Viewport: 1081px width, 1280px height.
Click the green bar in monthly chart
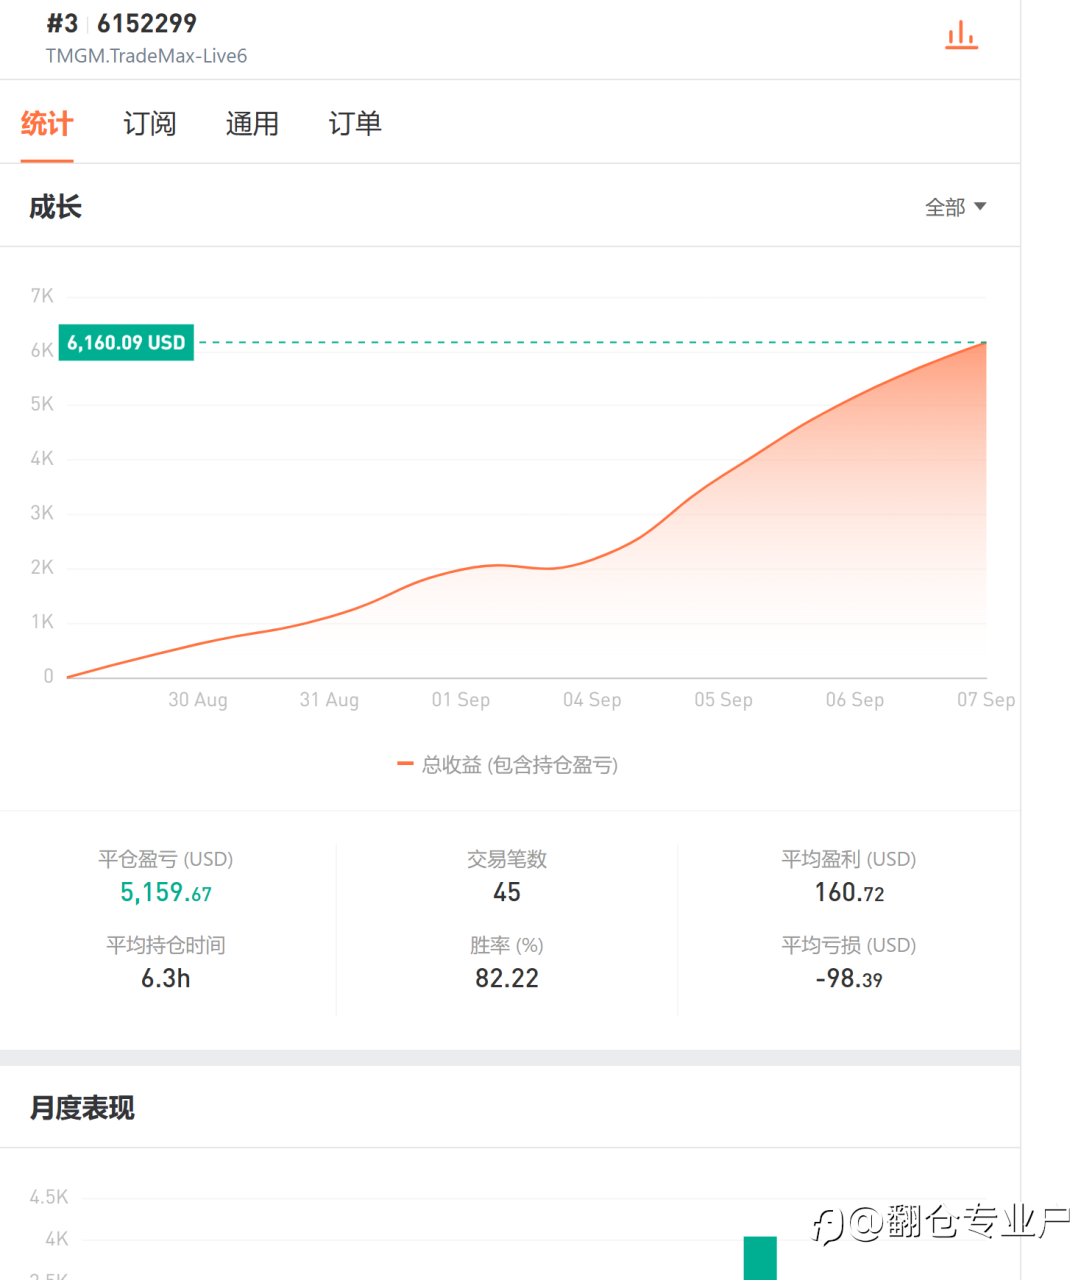tap(760, 1258)
